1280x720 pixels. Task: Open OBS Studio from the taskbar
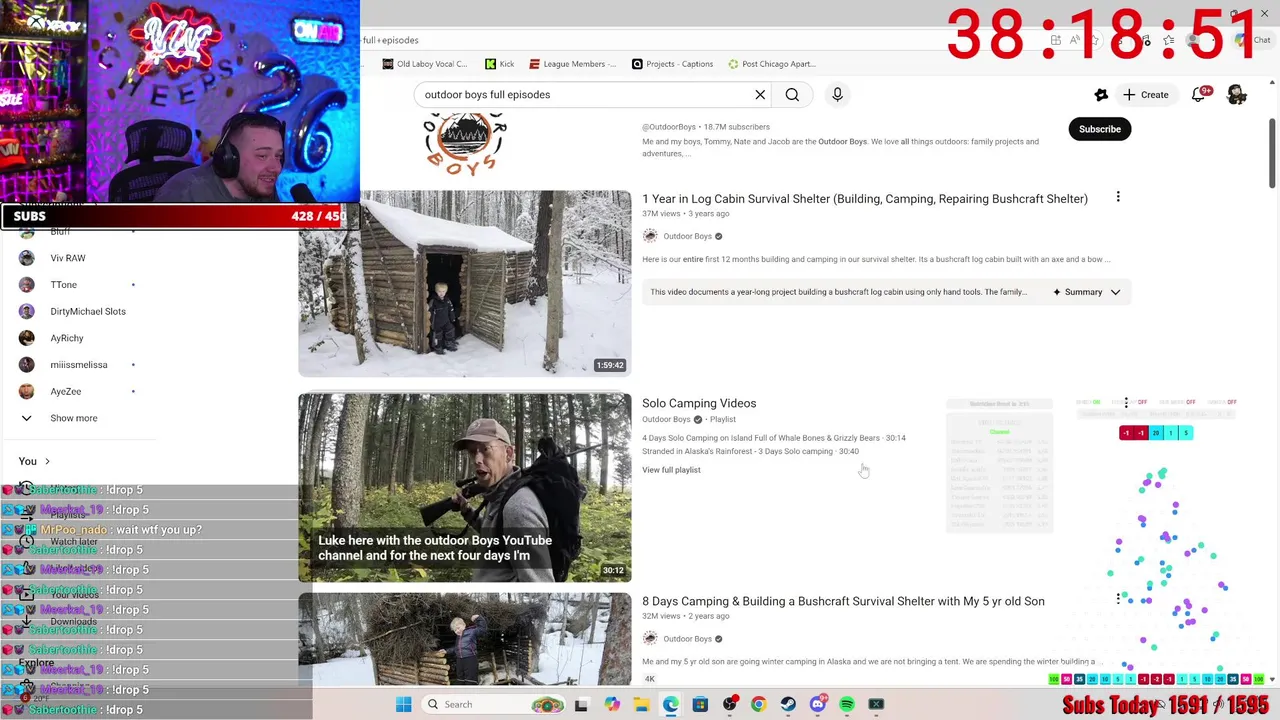730,704
